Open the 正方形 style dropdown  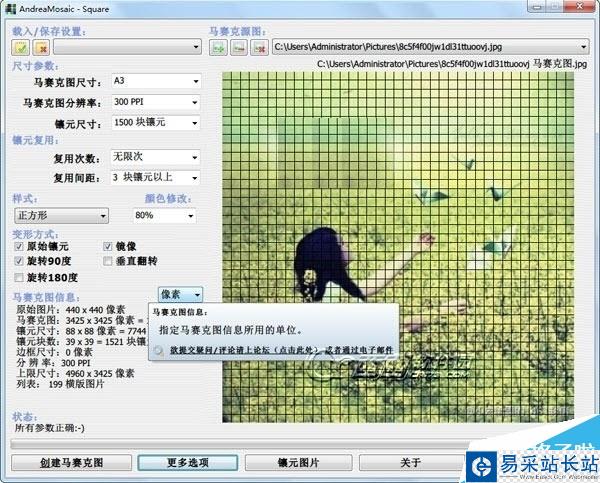(61, 216)
